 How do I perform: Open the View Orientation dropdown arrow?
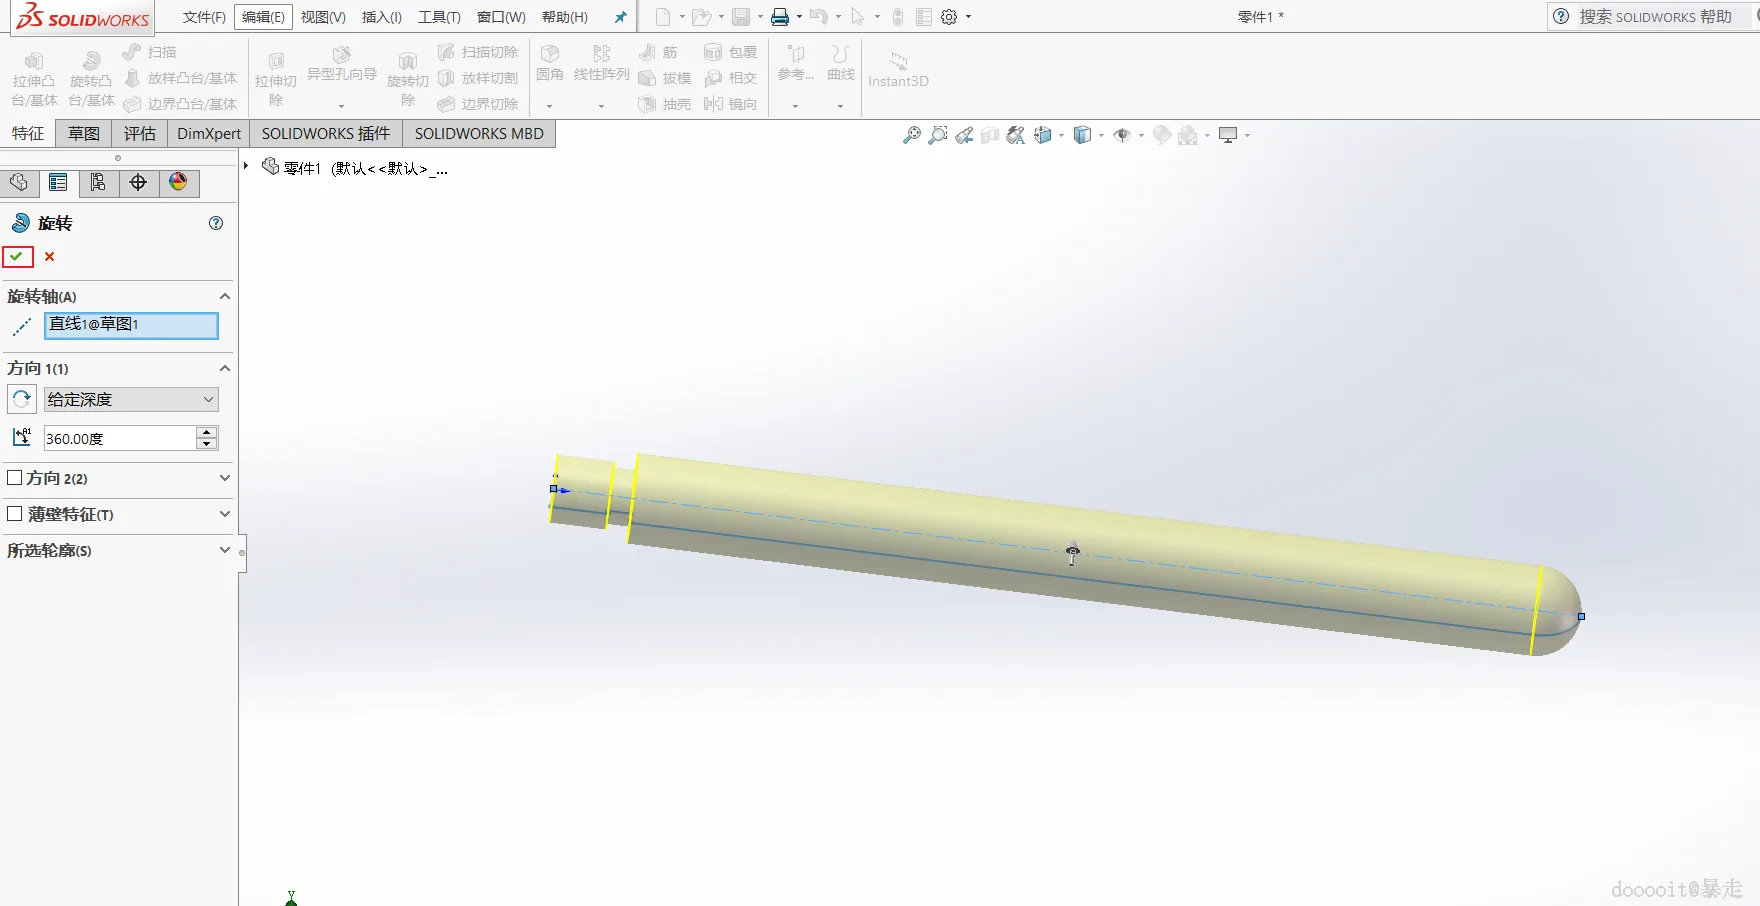pyautogui.click(x=1061, y=135)
